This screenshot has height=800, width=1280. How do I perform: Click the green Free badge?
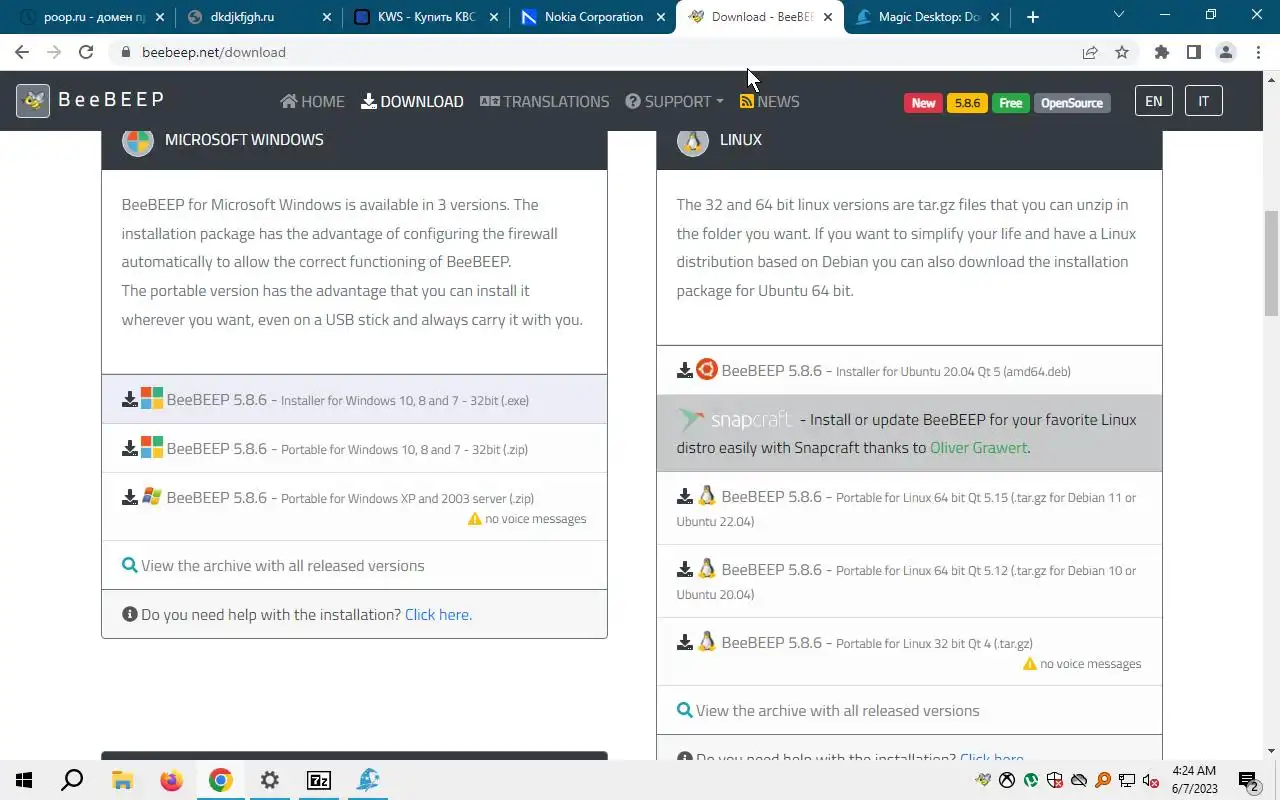[x=1011, y=103]
